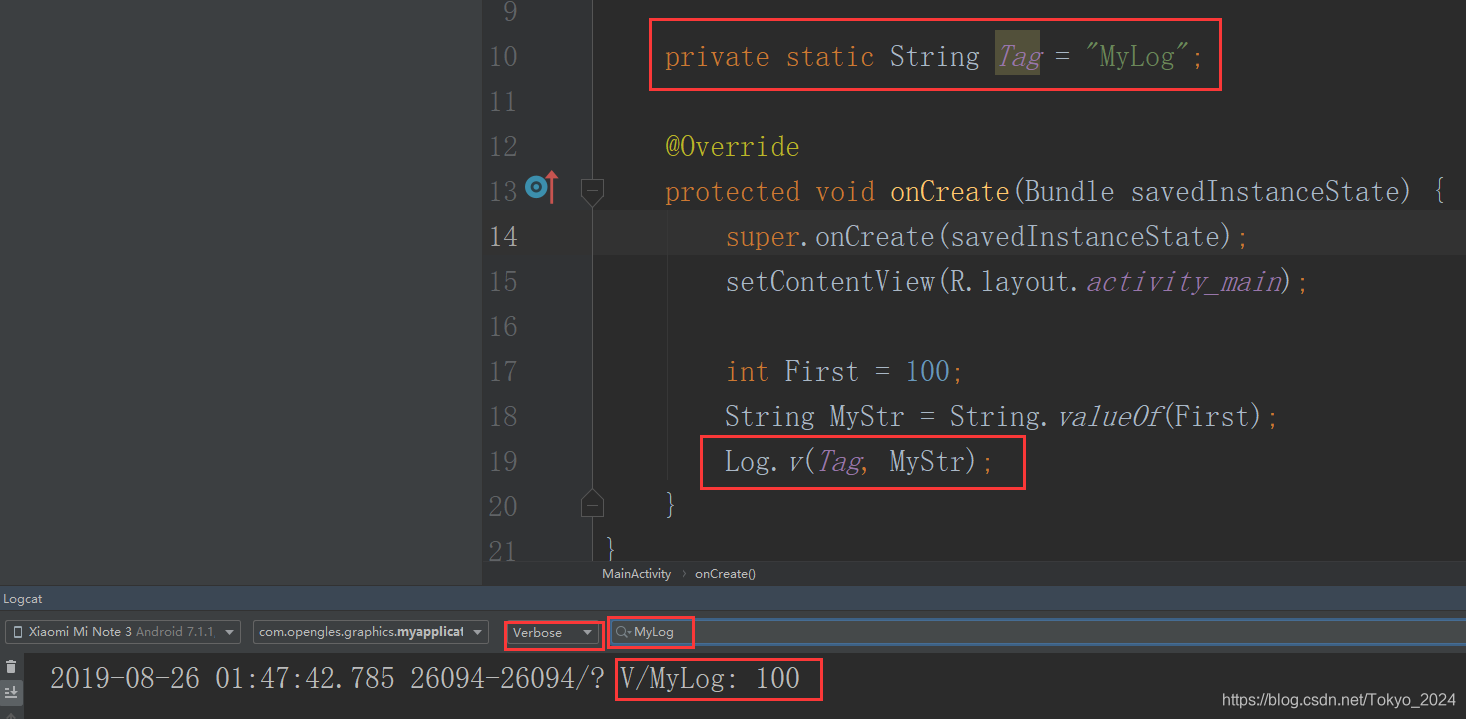
Task: Click the V/MyLog: 100 log entry
Action: pyautogui.click(x=717, y=678)
